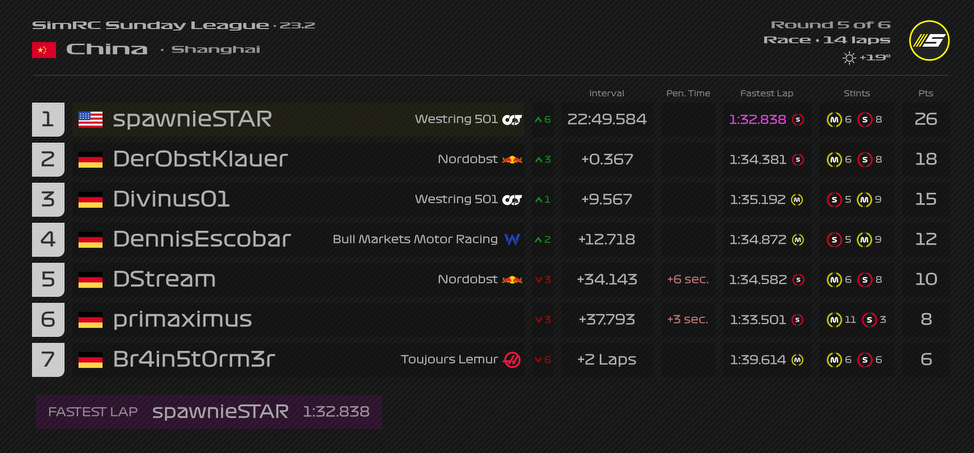Image resolution: width=974 pixels, height=453 pixels.
Task: Click the +6 sec. penalty for DStream
Action: (x=688, y=280)
